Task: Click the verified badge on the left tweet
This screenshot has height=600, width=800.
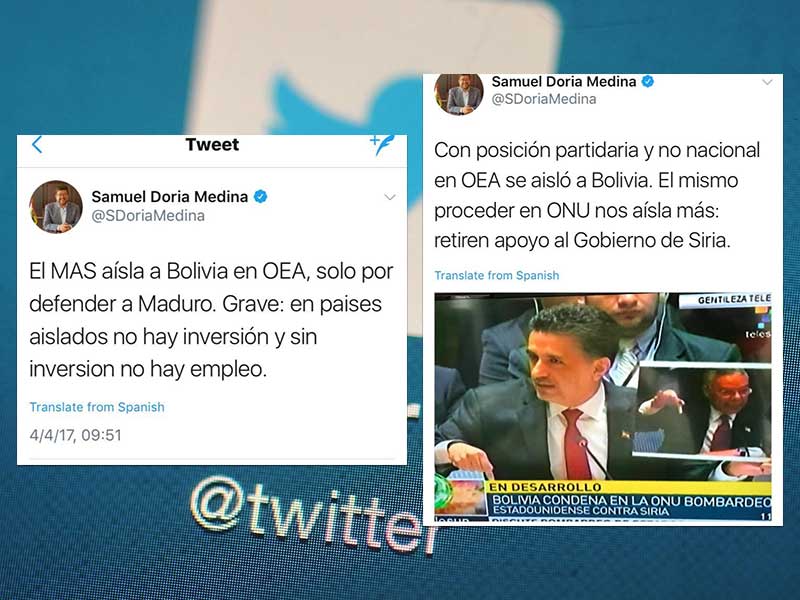Action: pos(260,196)
